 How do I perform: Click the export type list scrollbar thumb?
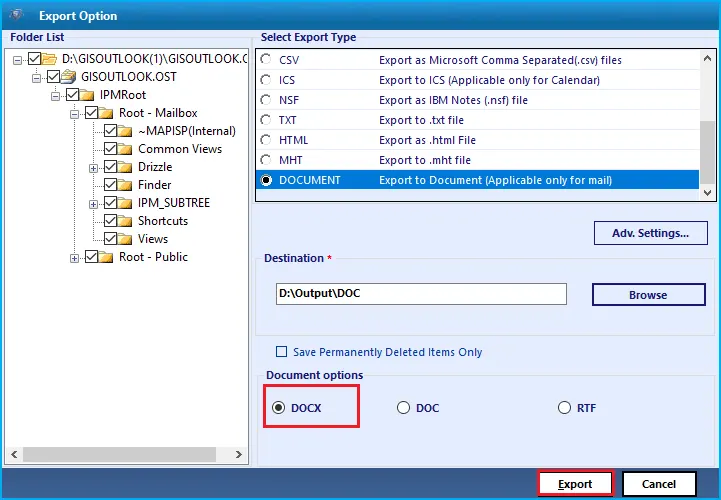pos(707,152)
